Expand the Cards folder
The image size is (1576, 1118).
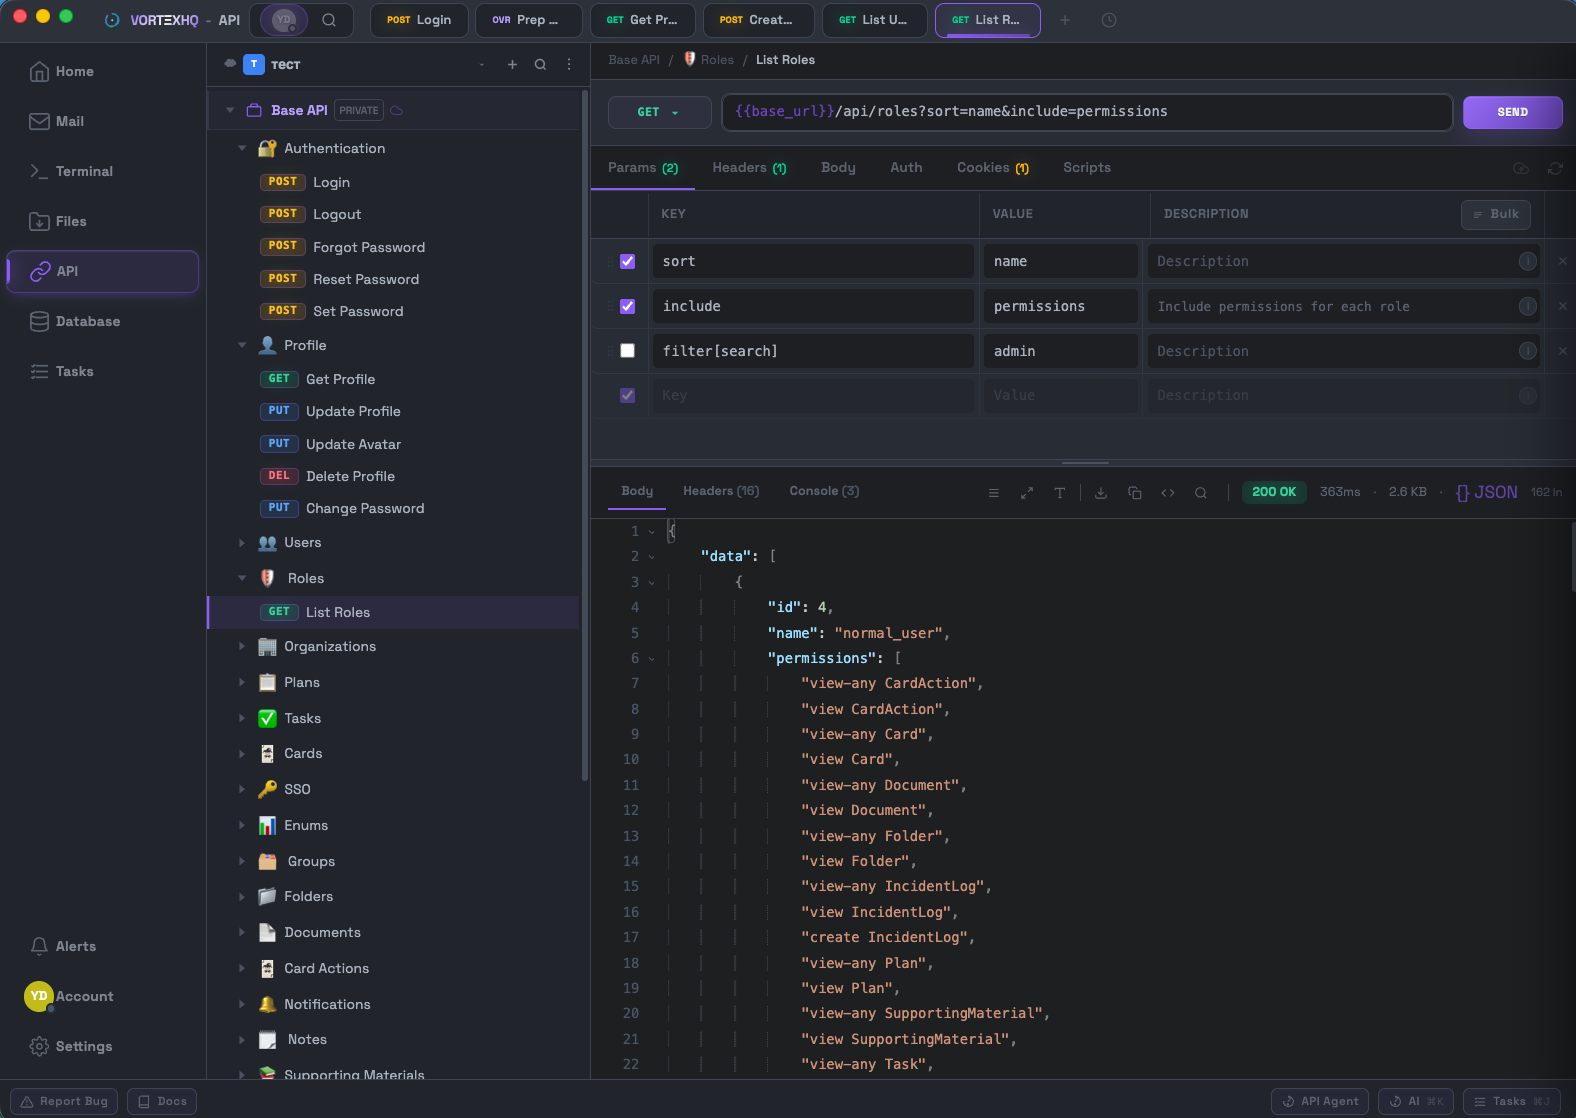point(242,753)
